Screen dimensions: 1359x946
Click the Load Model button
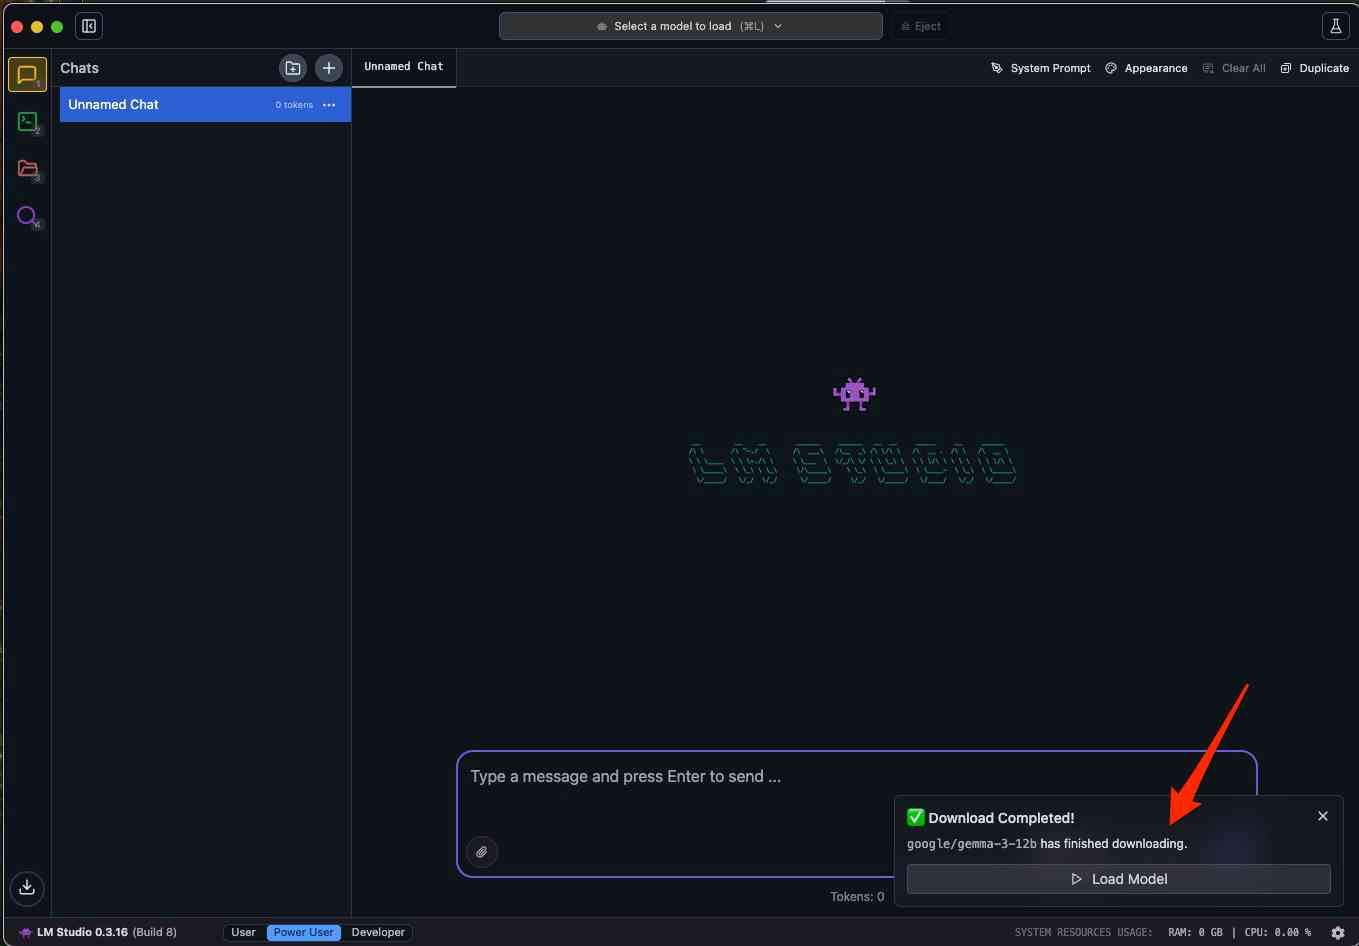(x=1118, y=879)
